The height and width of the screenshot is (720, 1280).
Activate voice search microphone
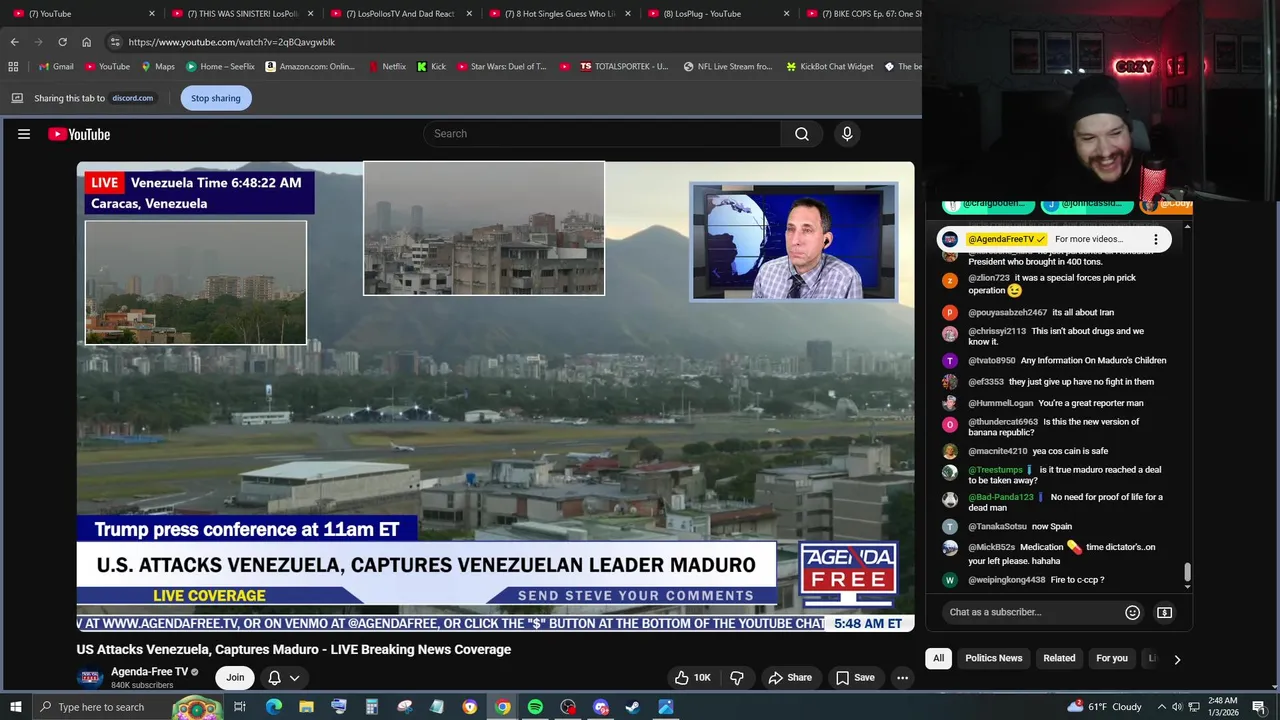point(847,134)
